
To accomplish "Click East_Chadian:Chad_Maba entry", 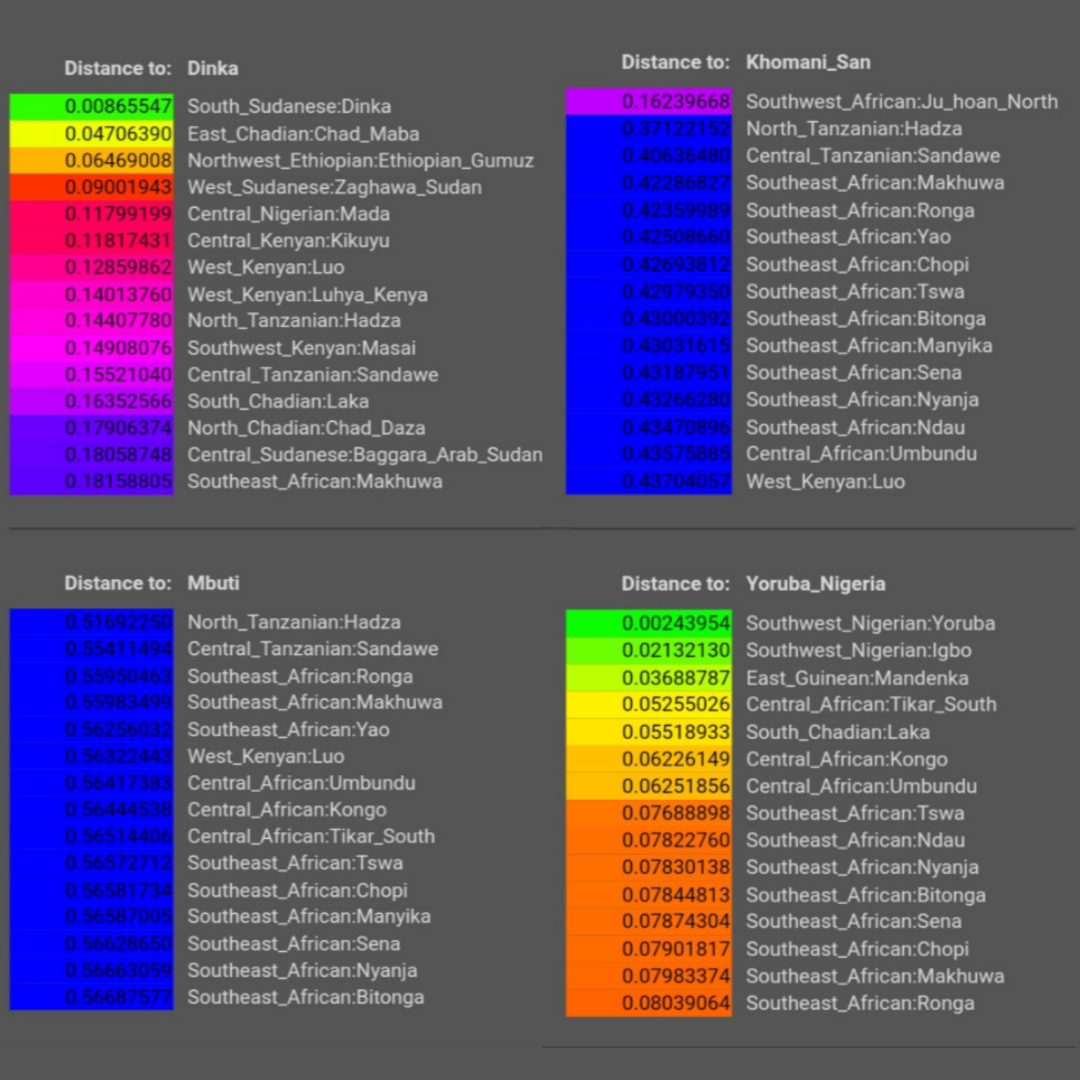I will coord(303,133).
